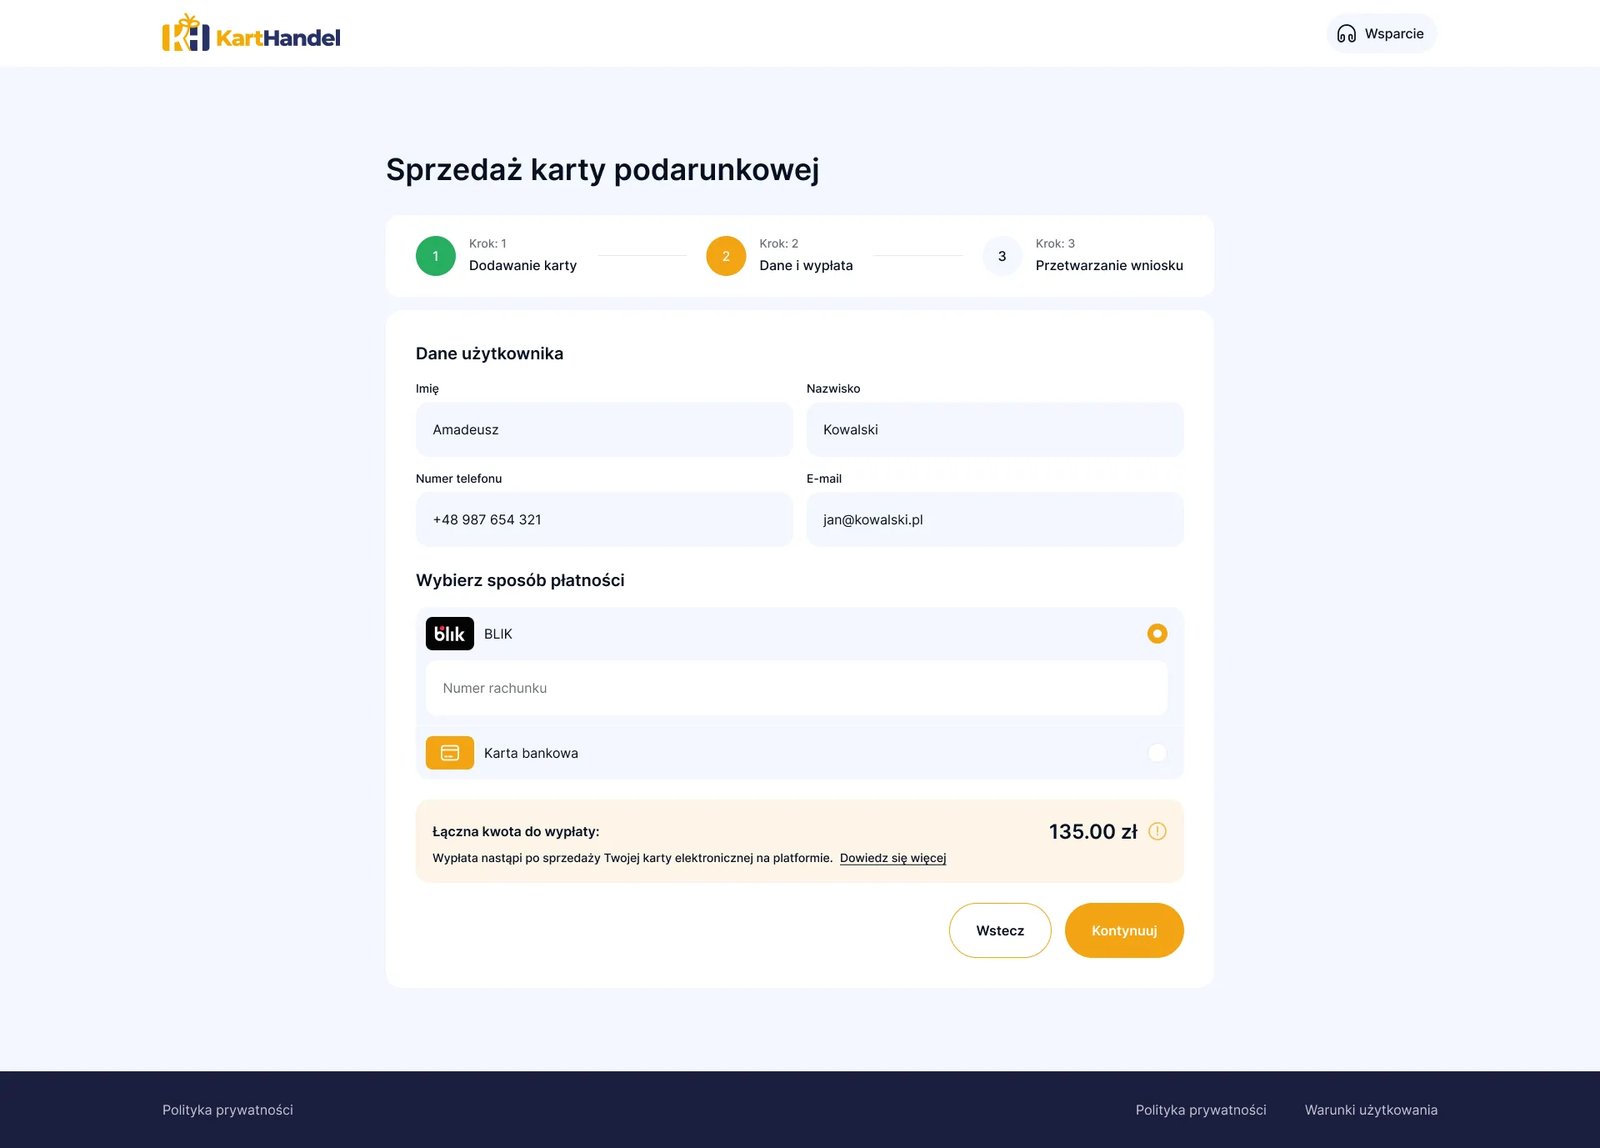Open Wsparcie support button

[1382, 34]
